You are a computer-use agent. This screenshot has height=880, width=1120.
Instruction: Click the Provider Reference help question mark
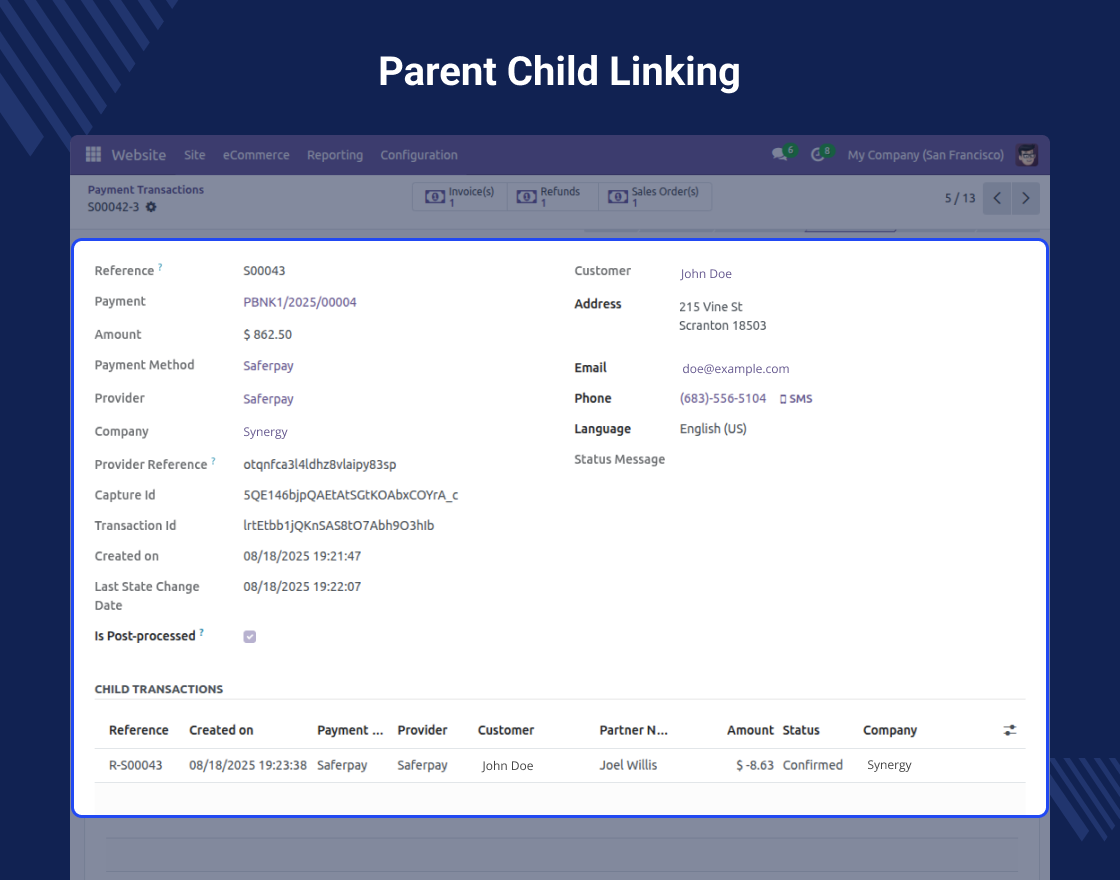tap(213, 461)
